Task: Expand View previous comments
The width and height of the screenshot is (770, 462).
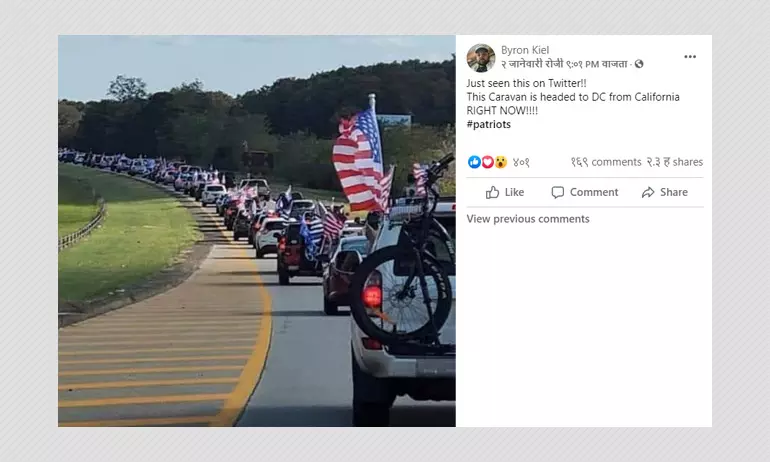Action: pos(528,219)
